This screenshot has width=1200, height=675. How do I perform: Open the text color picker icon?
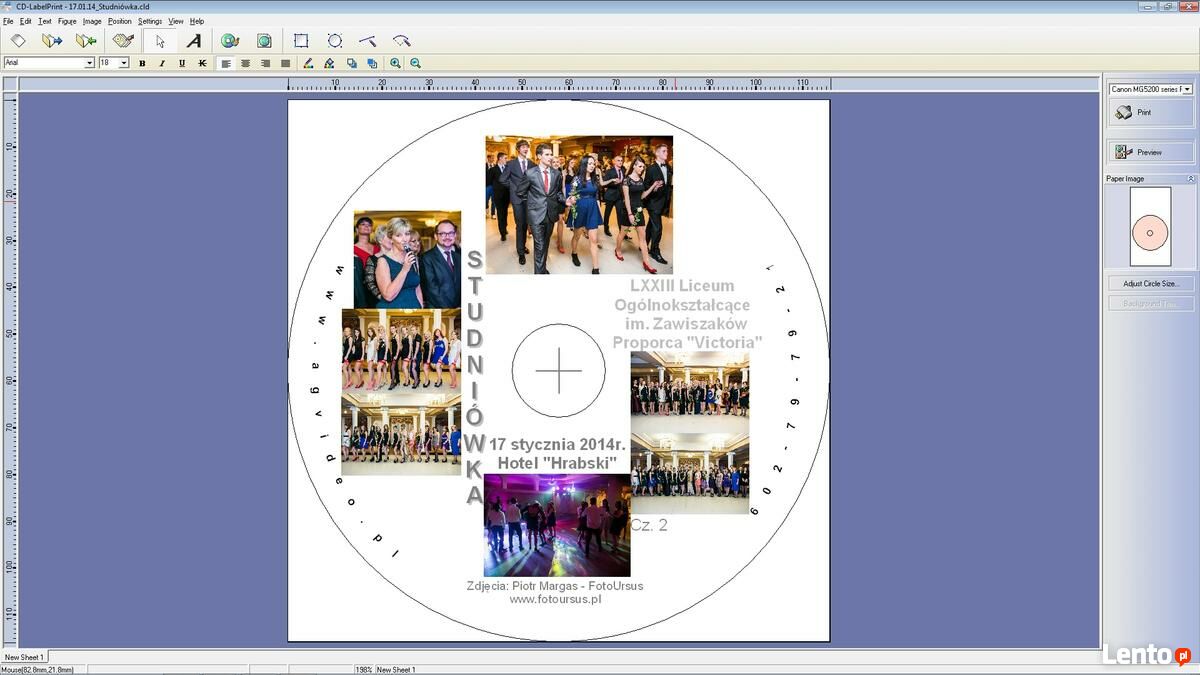[x=308, y=63]
